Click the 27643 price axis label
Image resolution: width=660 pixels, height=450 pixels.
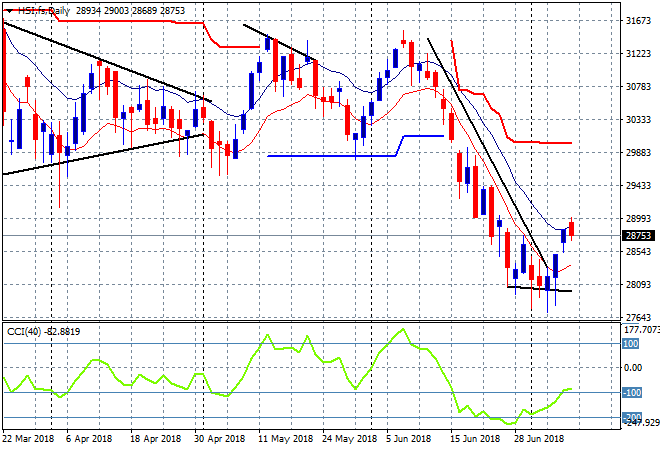click(636, 318)
